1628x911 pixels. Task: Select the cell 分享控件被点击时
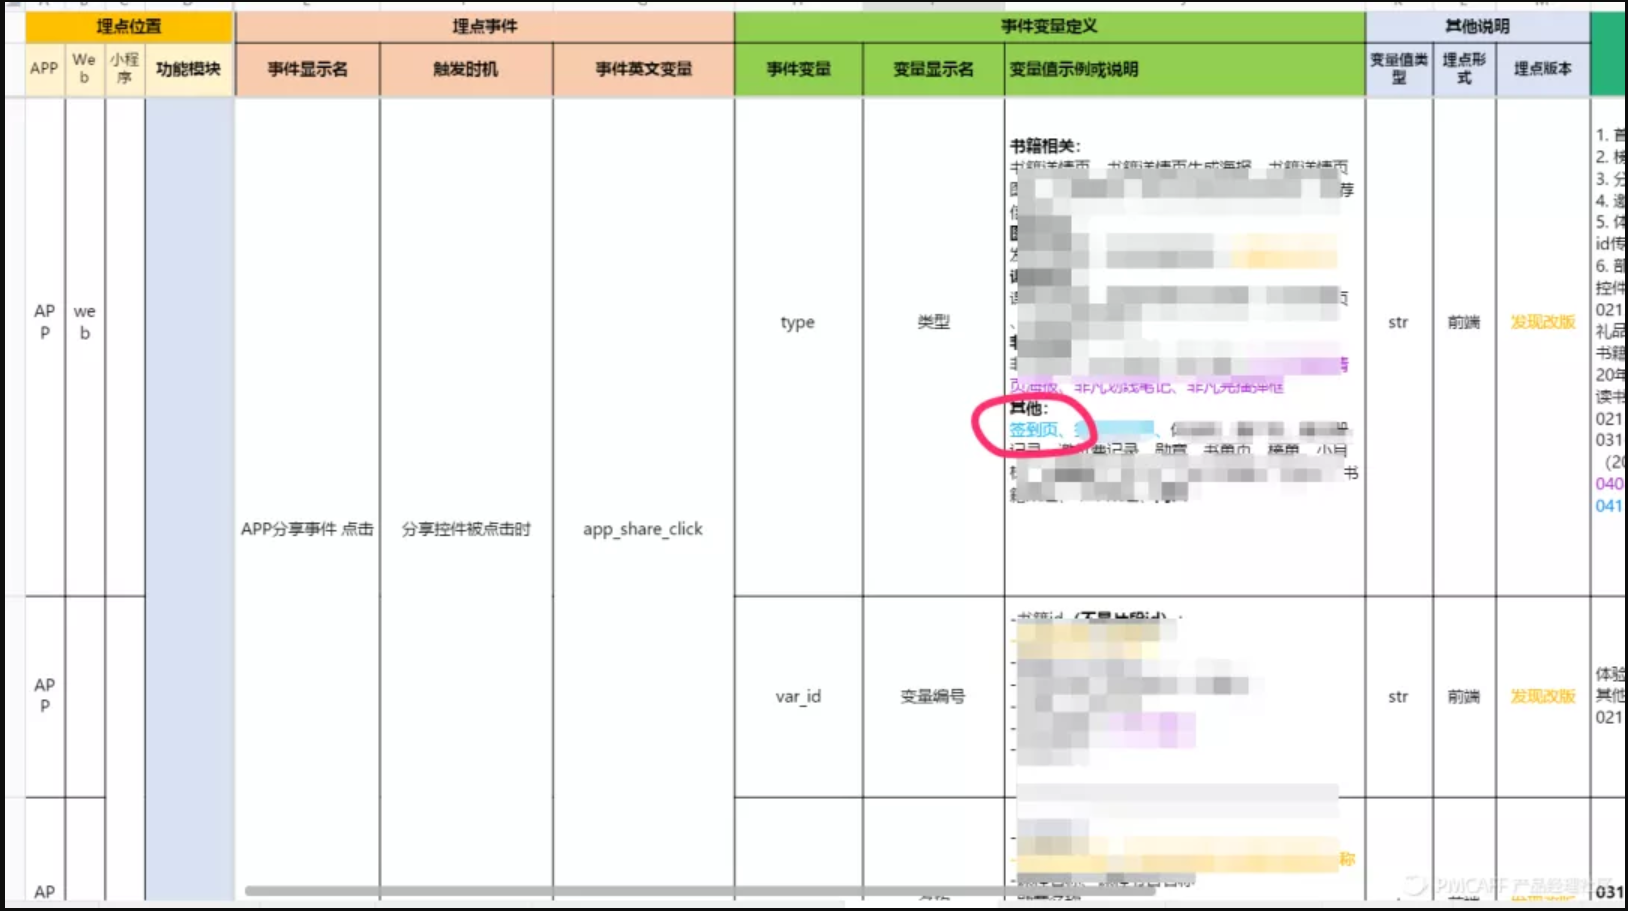pyautogui.click(x=466, y=529)
